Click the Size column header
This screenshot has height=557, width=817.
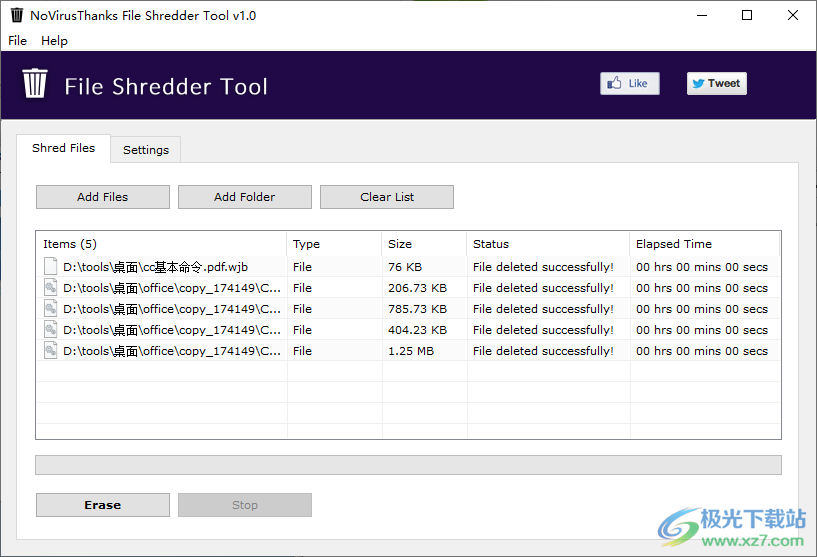424,244
